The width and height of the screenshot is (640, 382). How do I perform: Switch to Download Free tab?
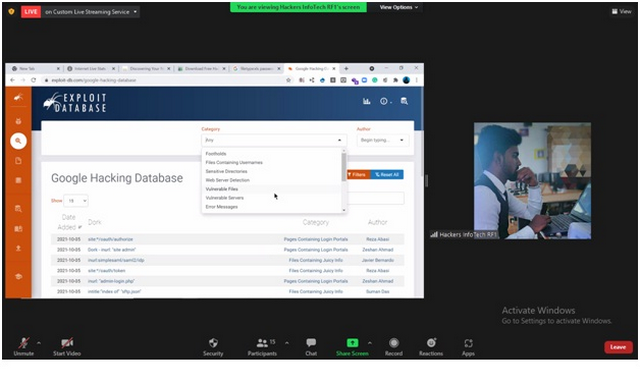tap(201, 69)
